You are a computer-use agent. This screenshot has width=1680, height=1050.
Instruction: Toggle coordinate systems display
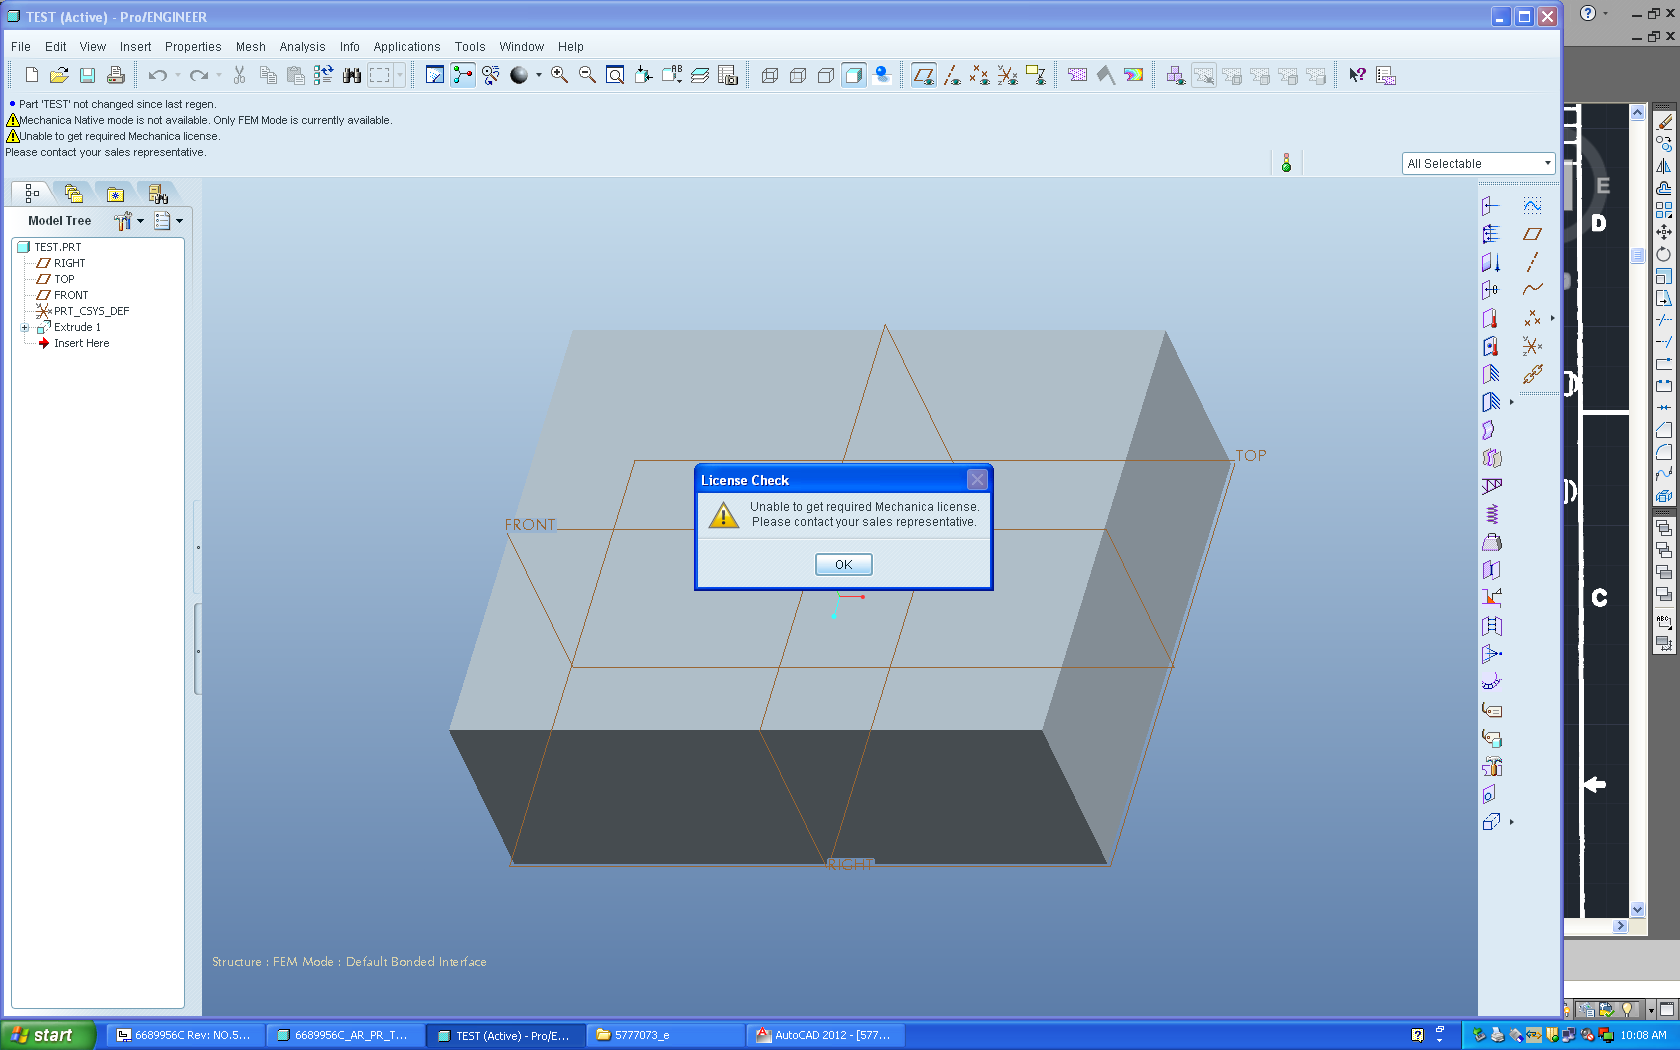point(1008,75)
